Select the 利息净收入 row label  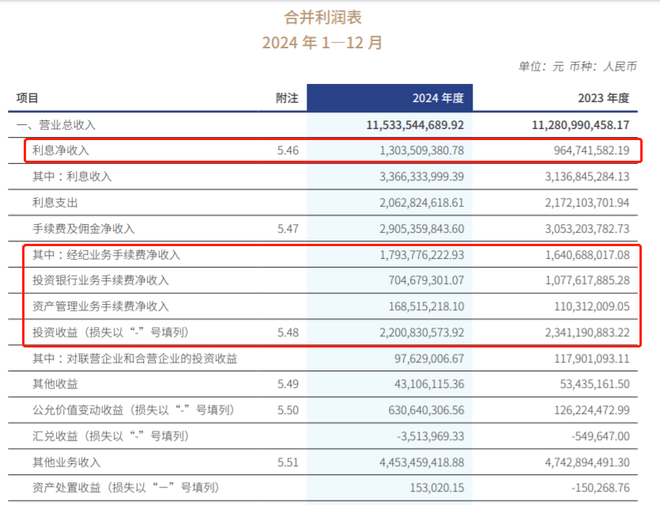[61, 150]
